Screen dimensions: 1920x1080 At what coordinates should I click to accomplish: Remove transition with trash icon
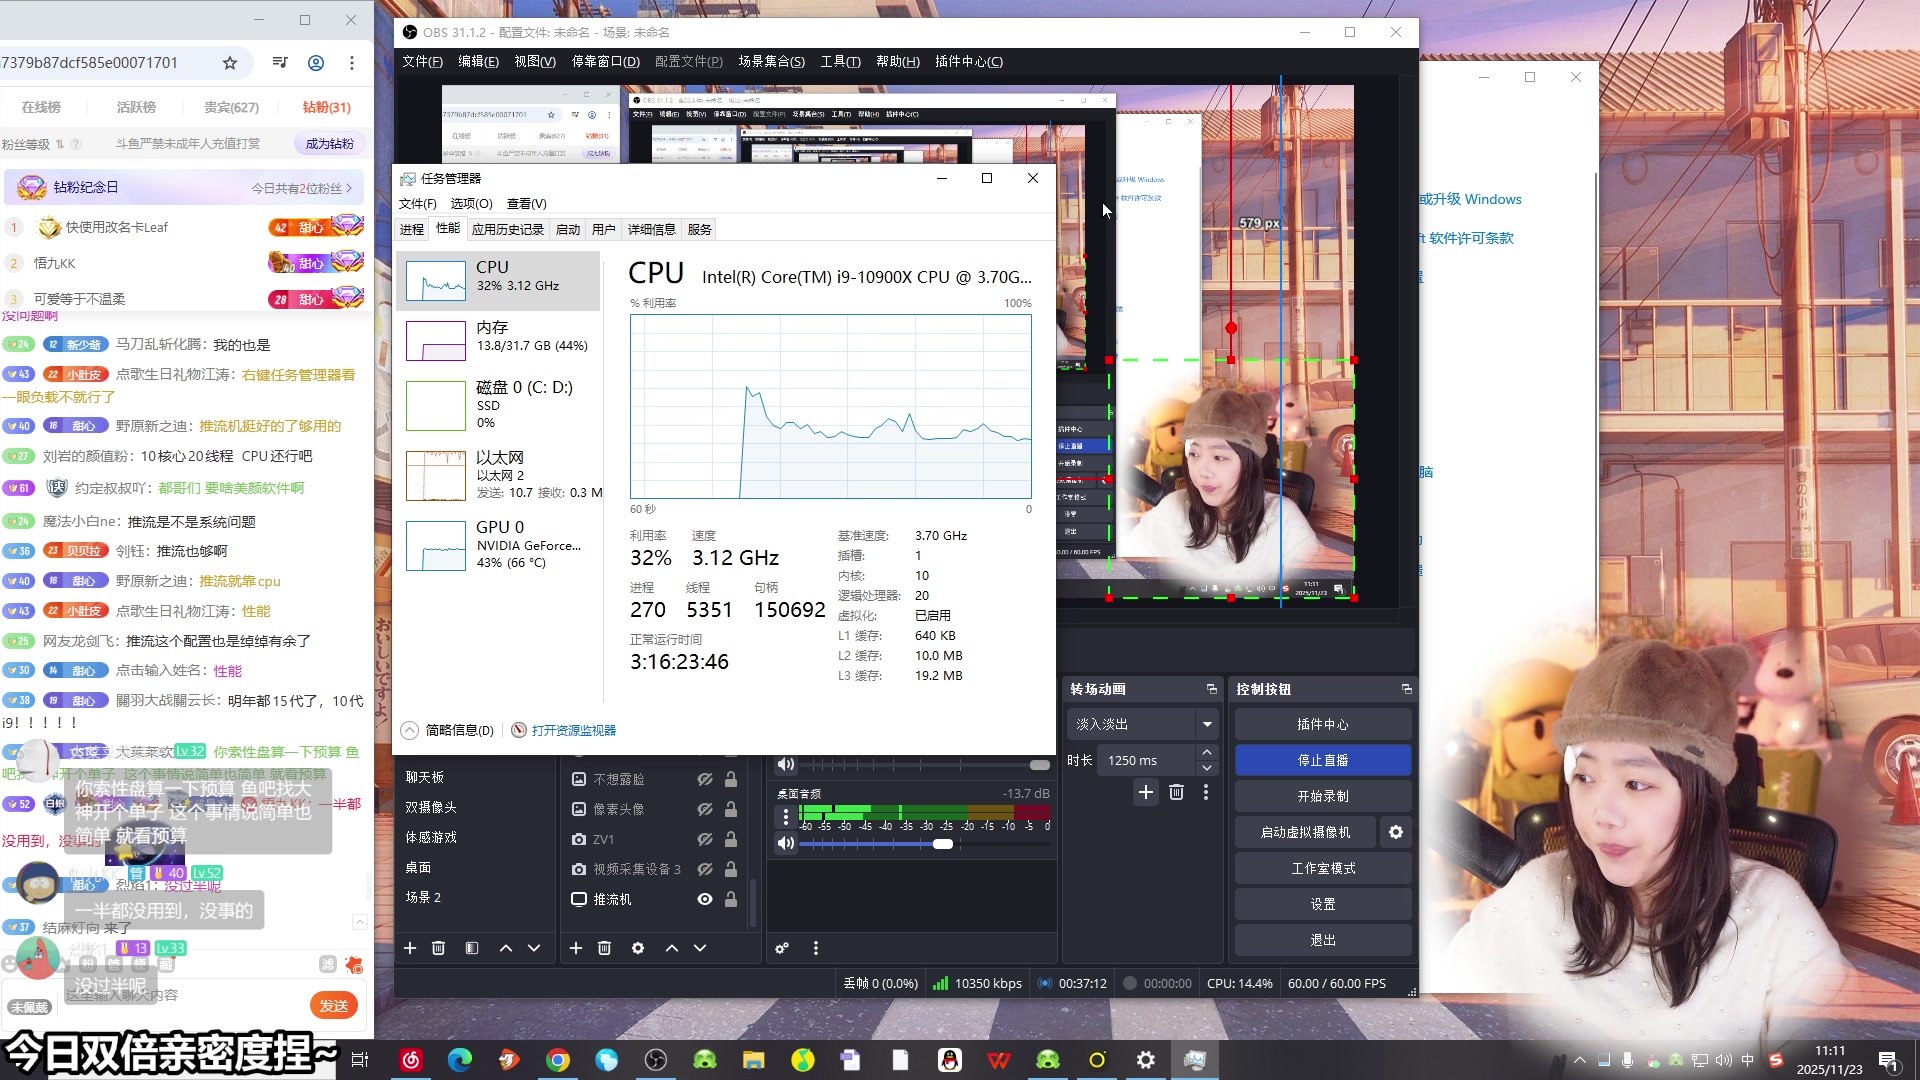point(1176,792)
